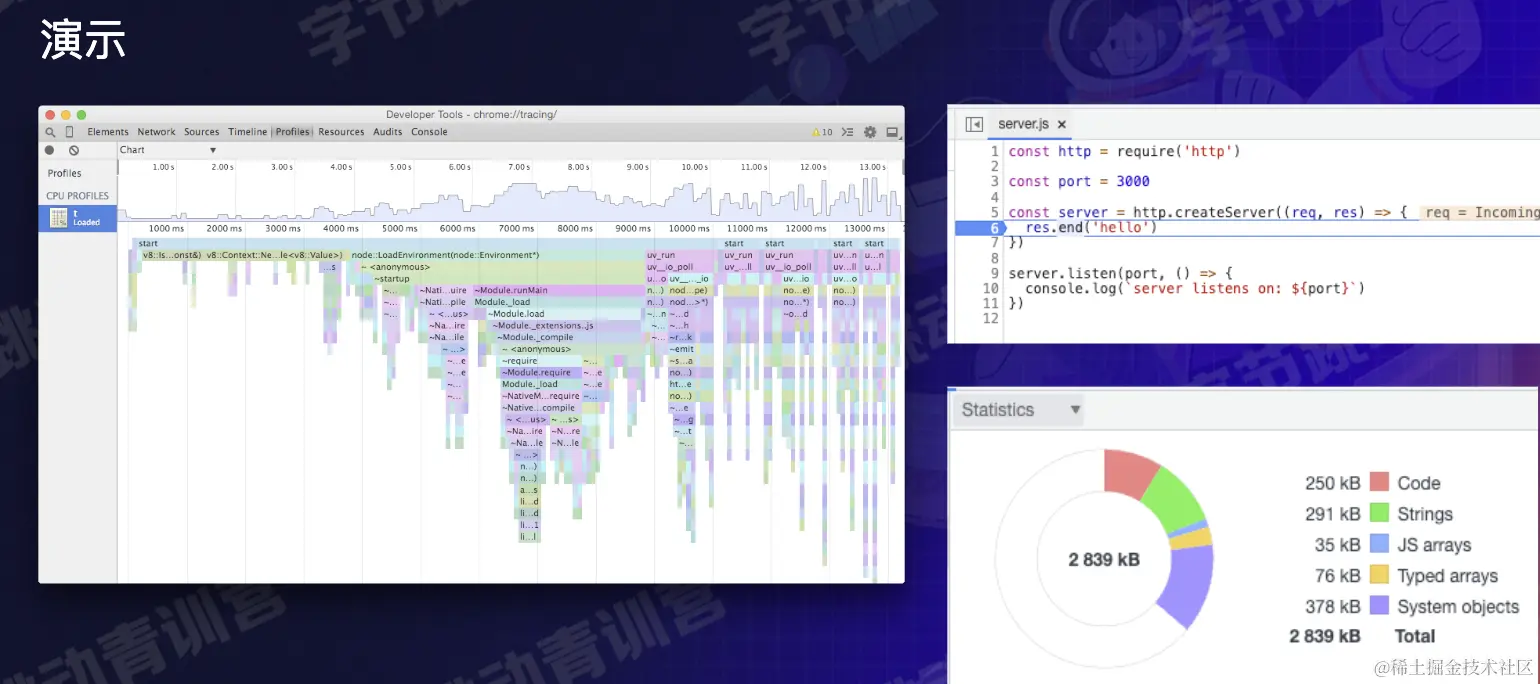Switch to the Elements tab

108,132
